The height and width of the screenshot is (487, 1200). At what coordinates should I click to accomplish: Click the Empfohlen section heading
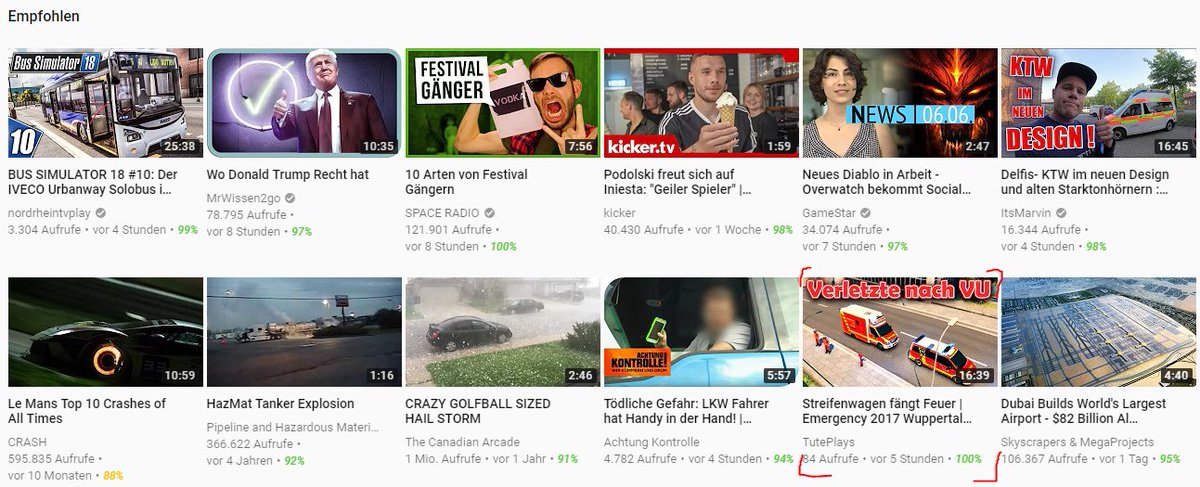click(43, 17)
